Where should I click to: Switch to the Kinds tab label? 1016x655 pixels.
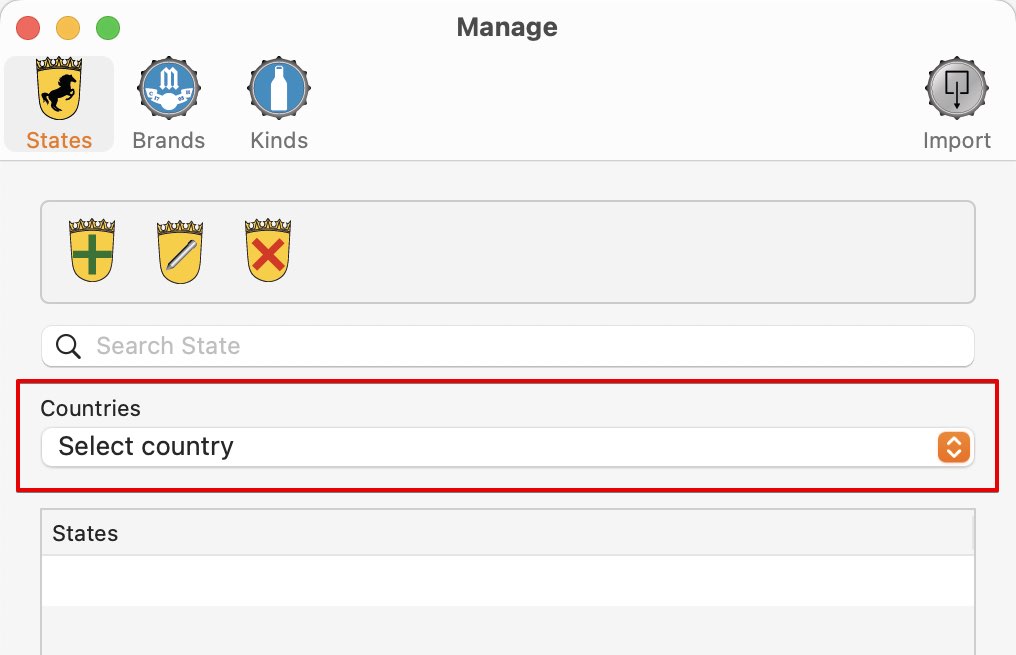click(279, 141)
